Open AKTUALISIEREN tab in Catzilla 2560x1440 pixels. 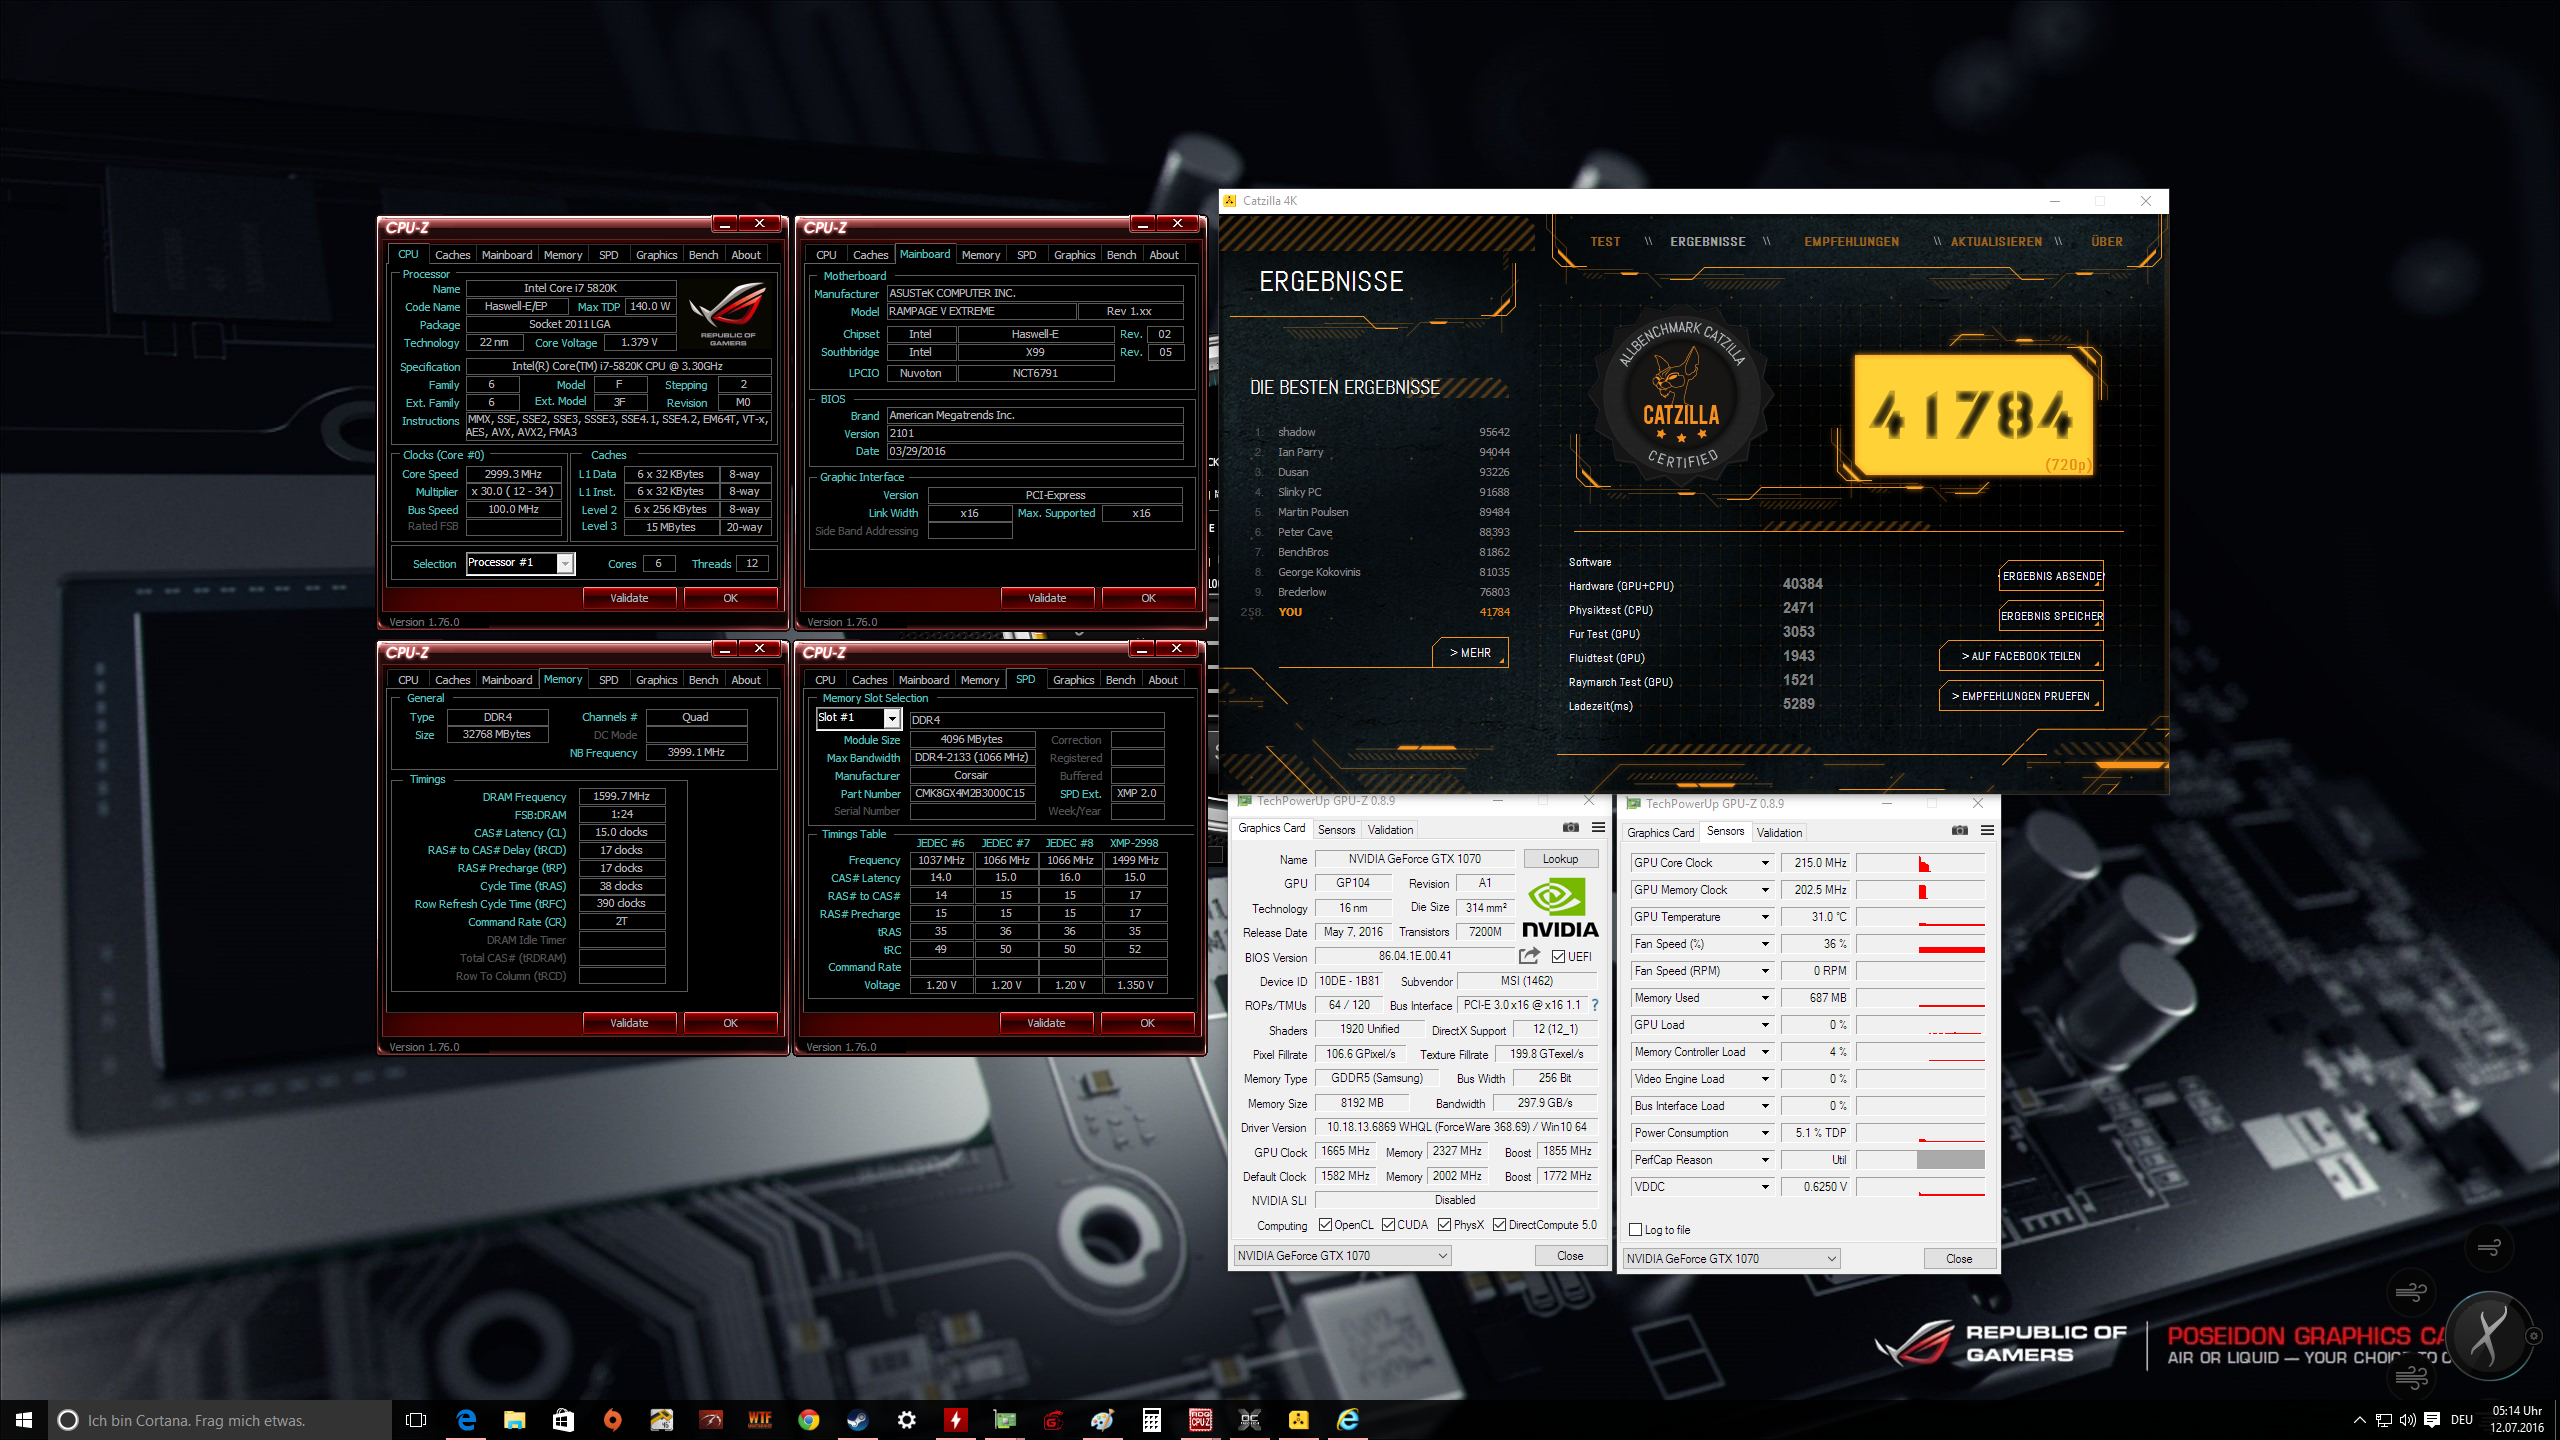click(x=1996, y=242)
